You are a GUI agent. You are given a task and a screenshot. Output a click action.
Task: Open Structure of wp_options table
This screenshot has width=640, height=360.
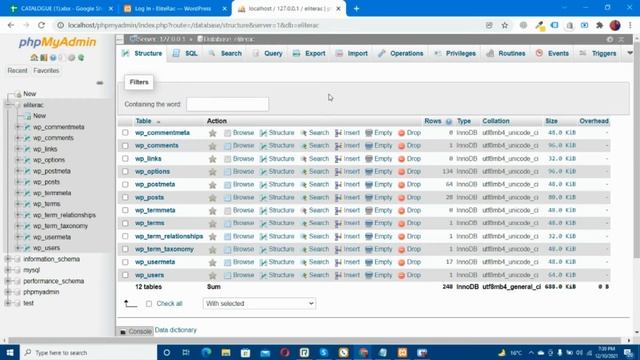pyautogui.click(x=277, y=171)
